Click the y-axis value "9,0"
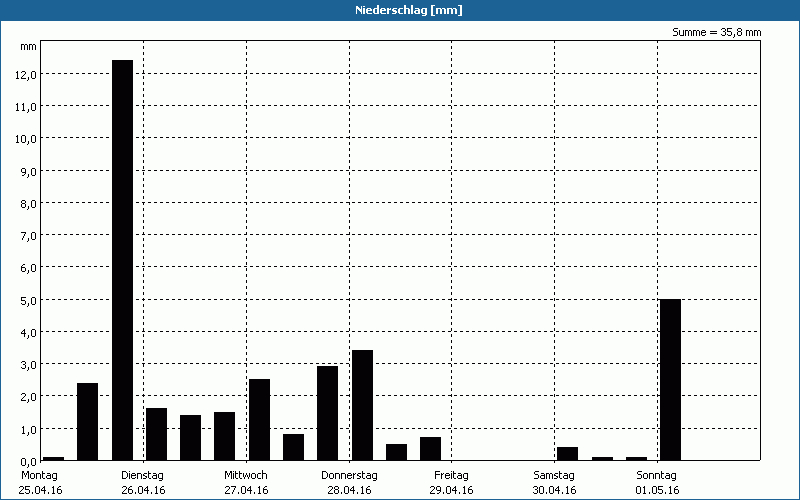Viewport: 800px width, 500px height. [x=29, y=171]
